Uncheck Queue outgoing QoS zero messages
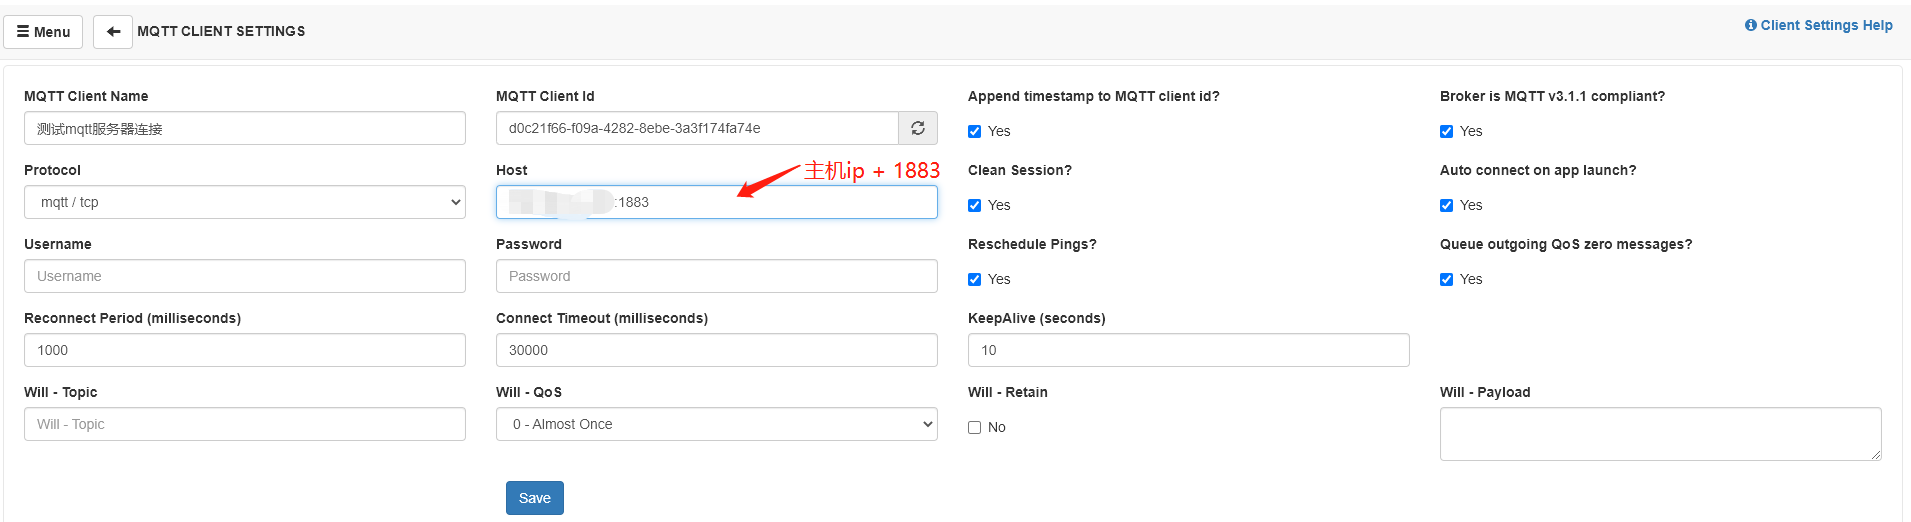Screen dimensions: 1911x522 [1447, 279]
